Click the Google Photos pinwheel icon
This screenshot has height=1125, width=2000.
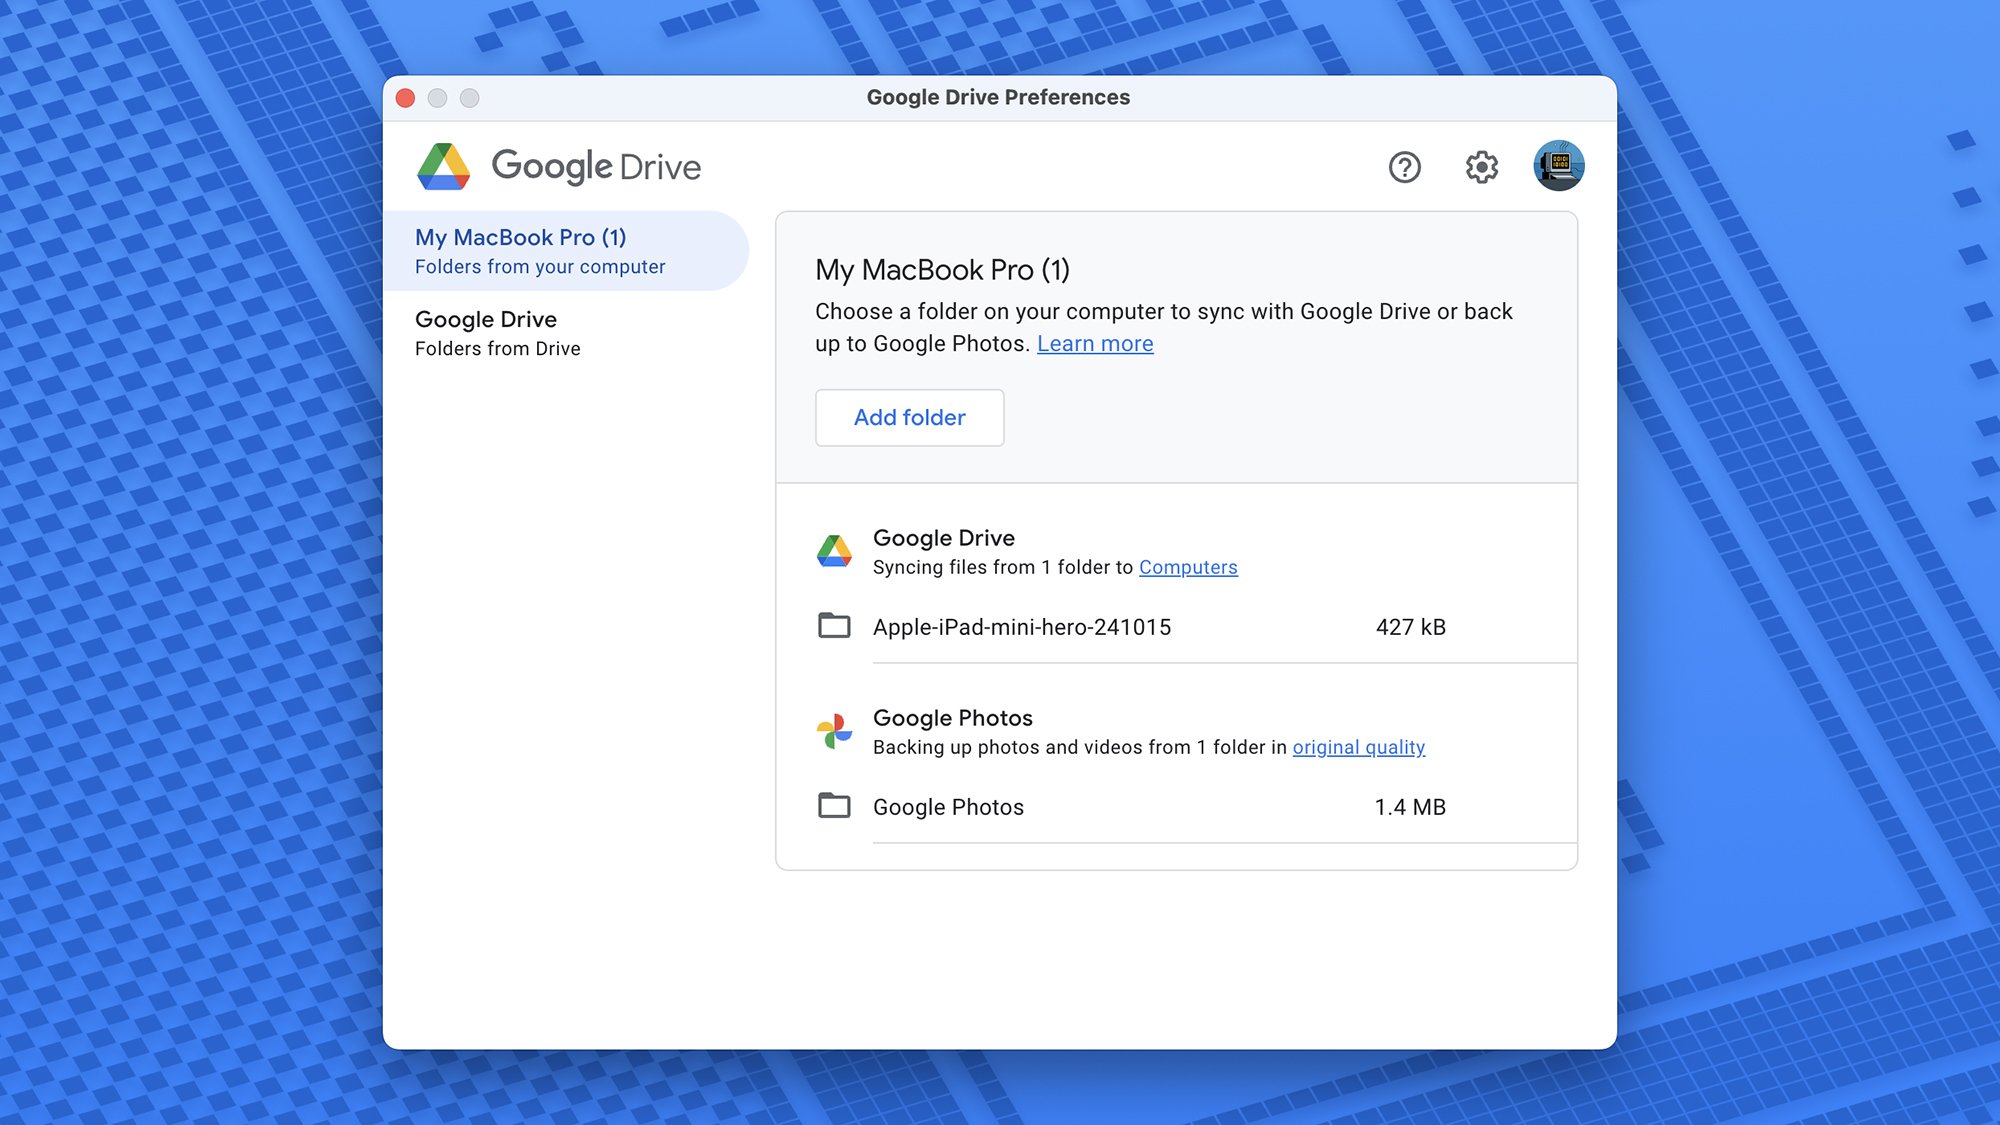(x=834, y=731)
